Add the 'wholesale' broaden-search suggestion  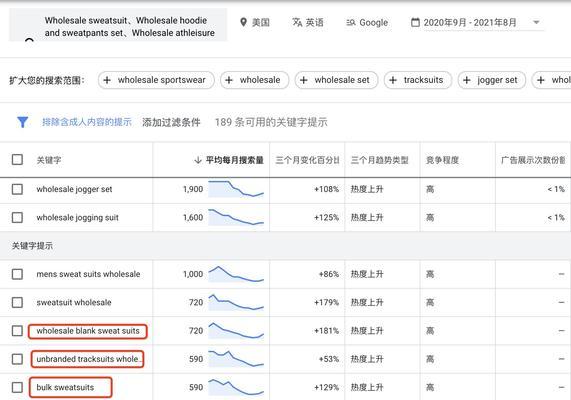(x=255, y=80)
